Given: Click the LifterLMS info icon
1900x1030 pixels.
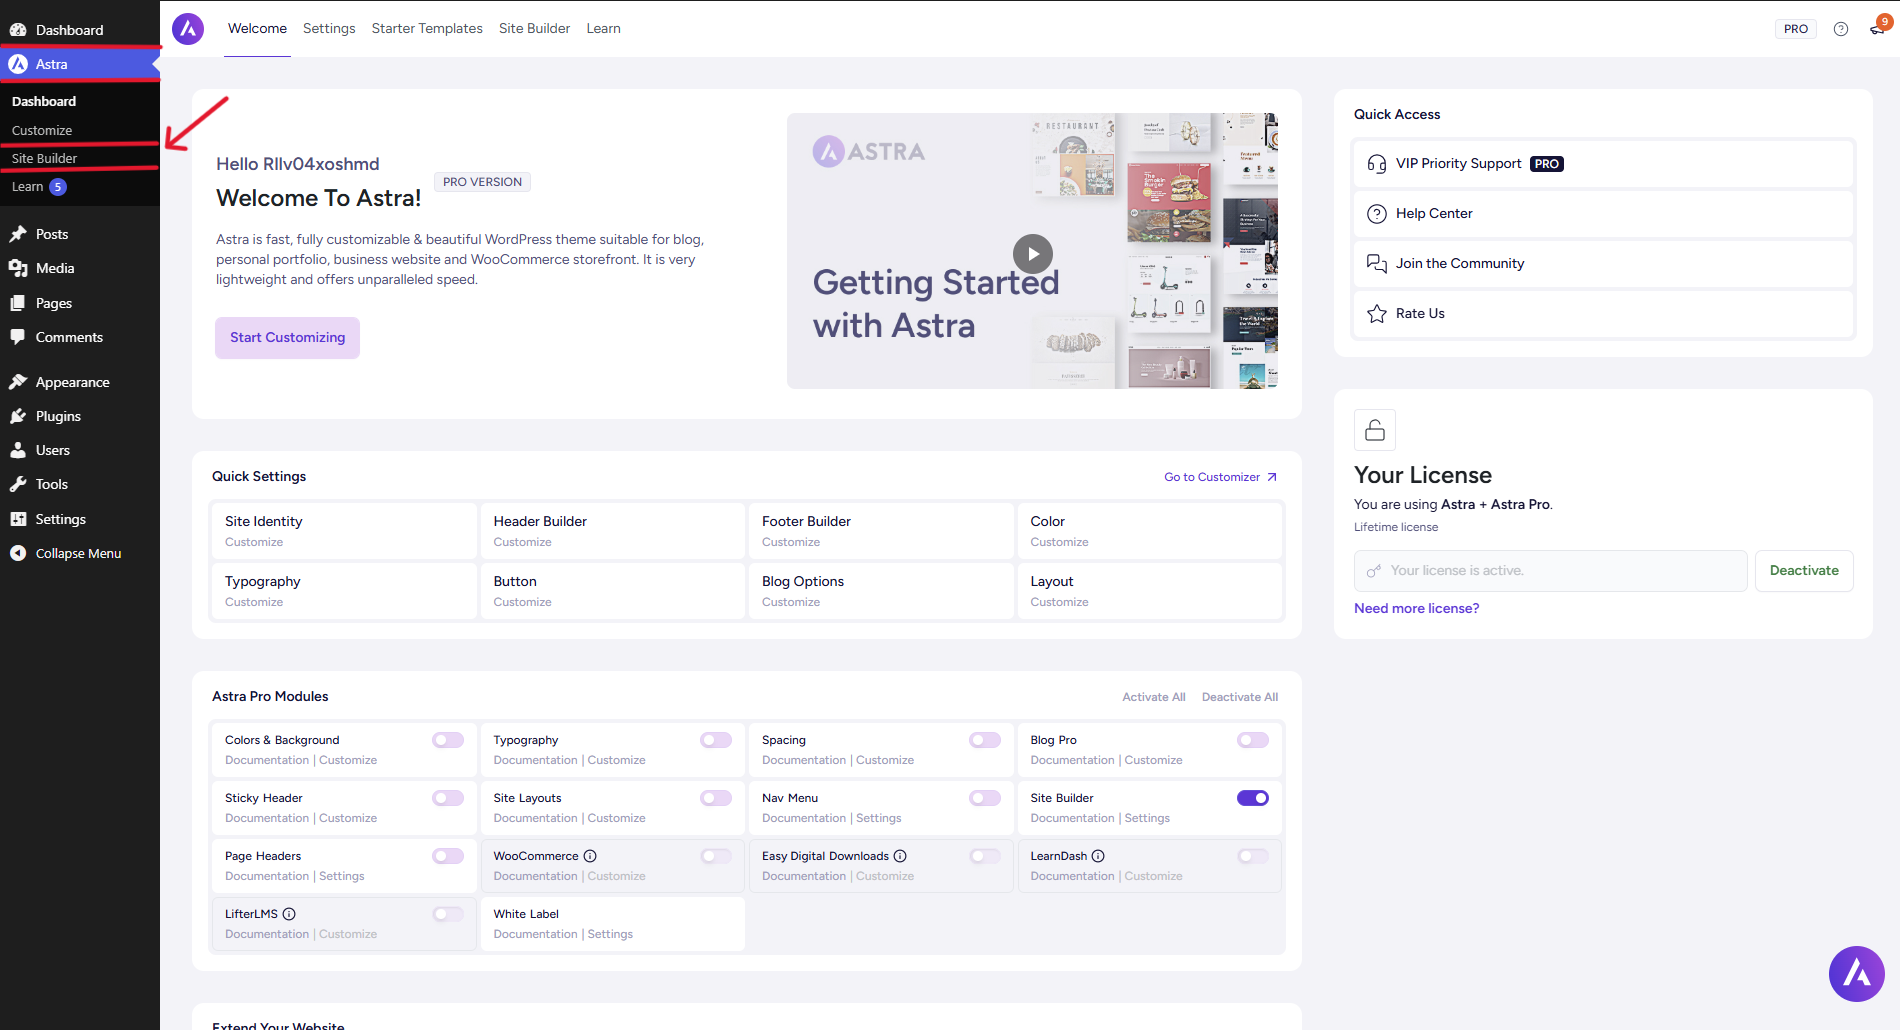Looking at the screenshot, I should [x=289, y=914].
